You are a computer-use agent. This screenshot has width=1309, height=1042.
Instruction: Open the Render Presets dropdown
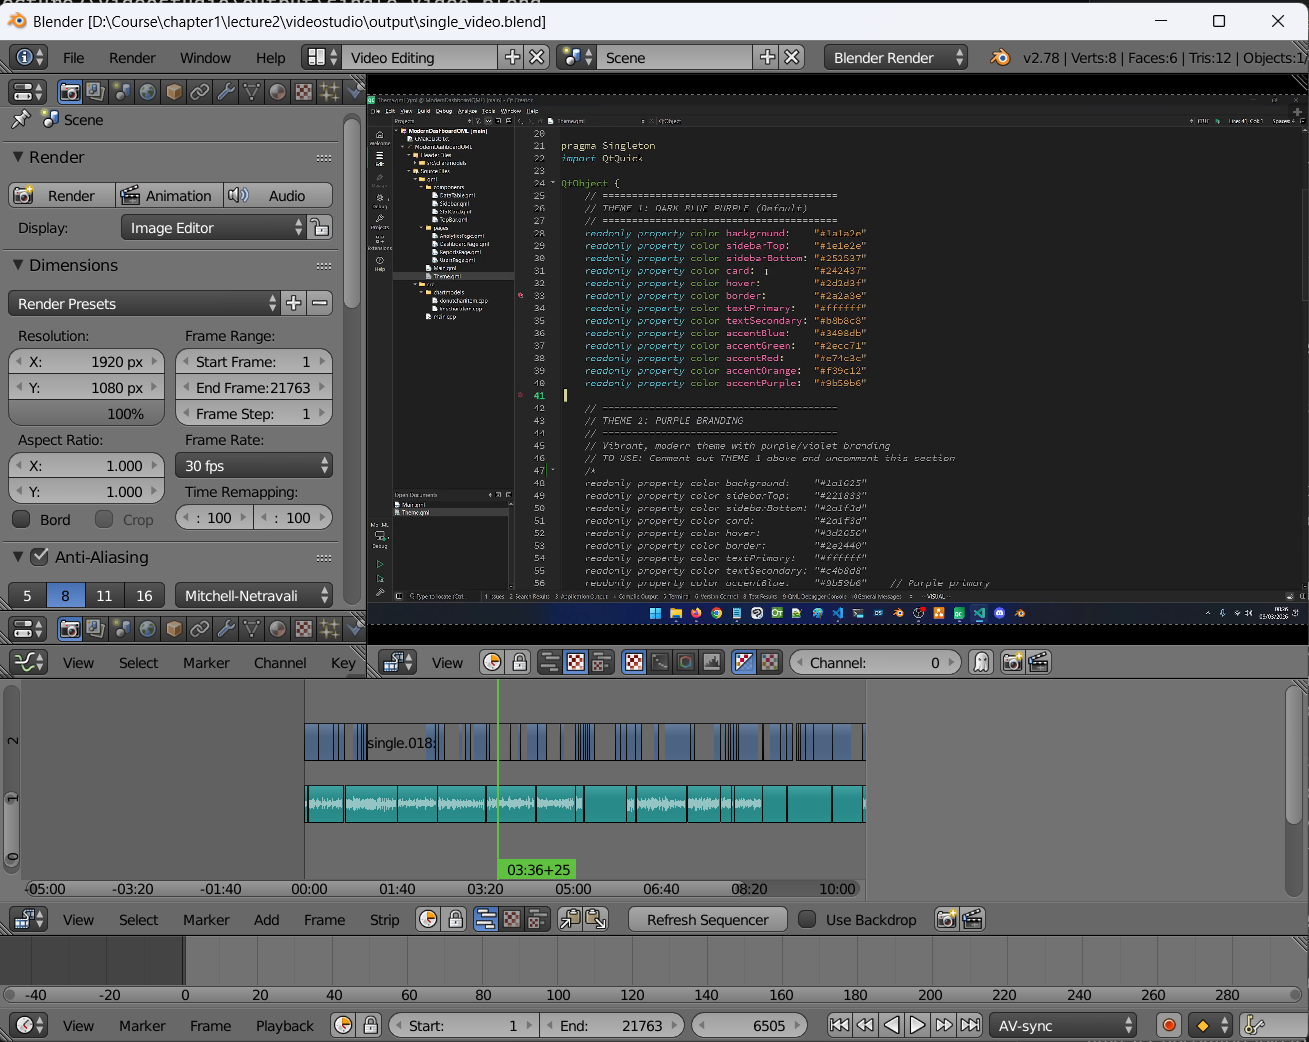click(x=140, y=303)
